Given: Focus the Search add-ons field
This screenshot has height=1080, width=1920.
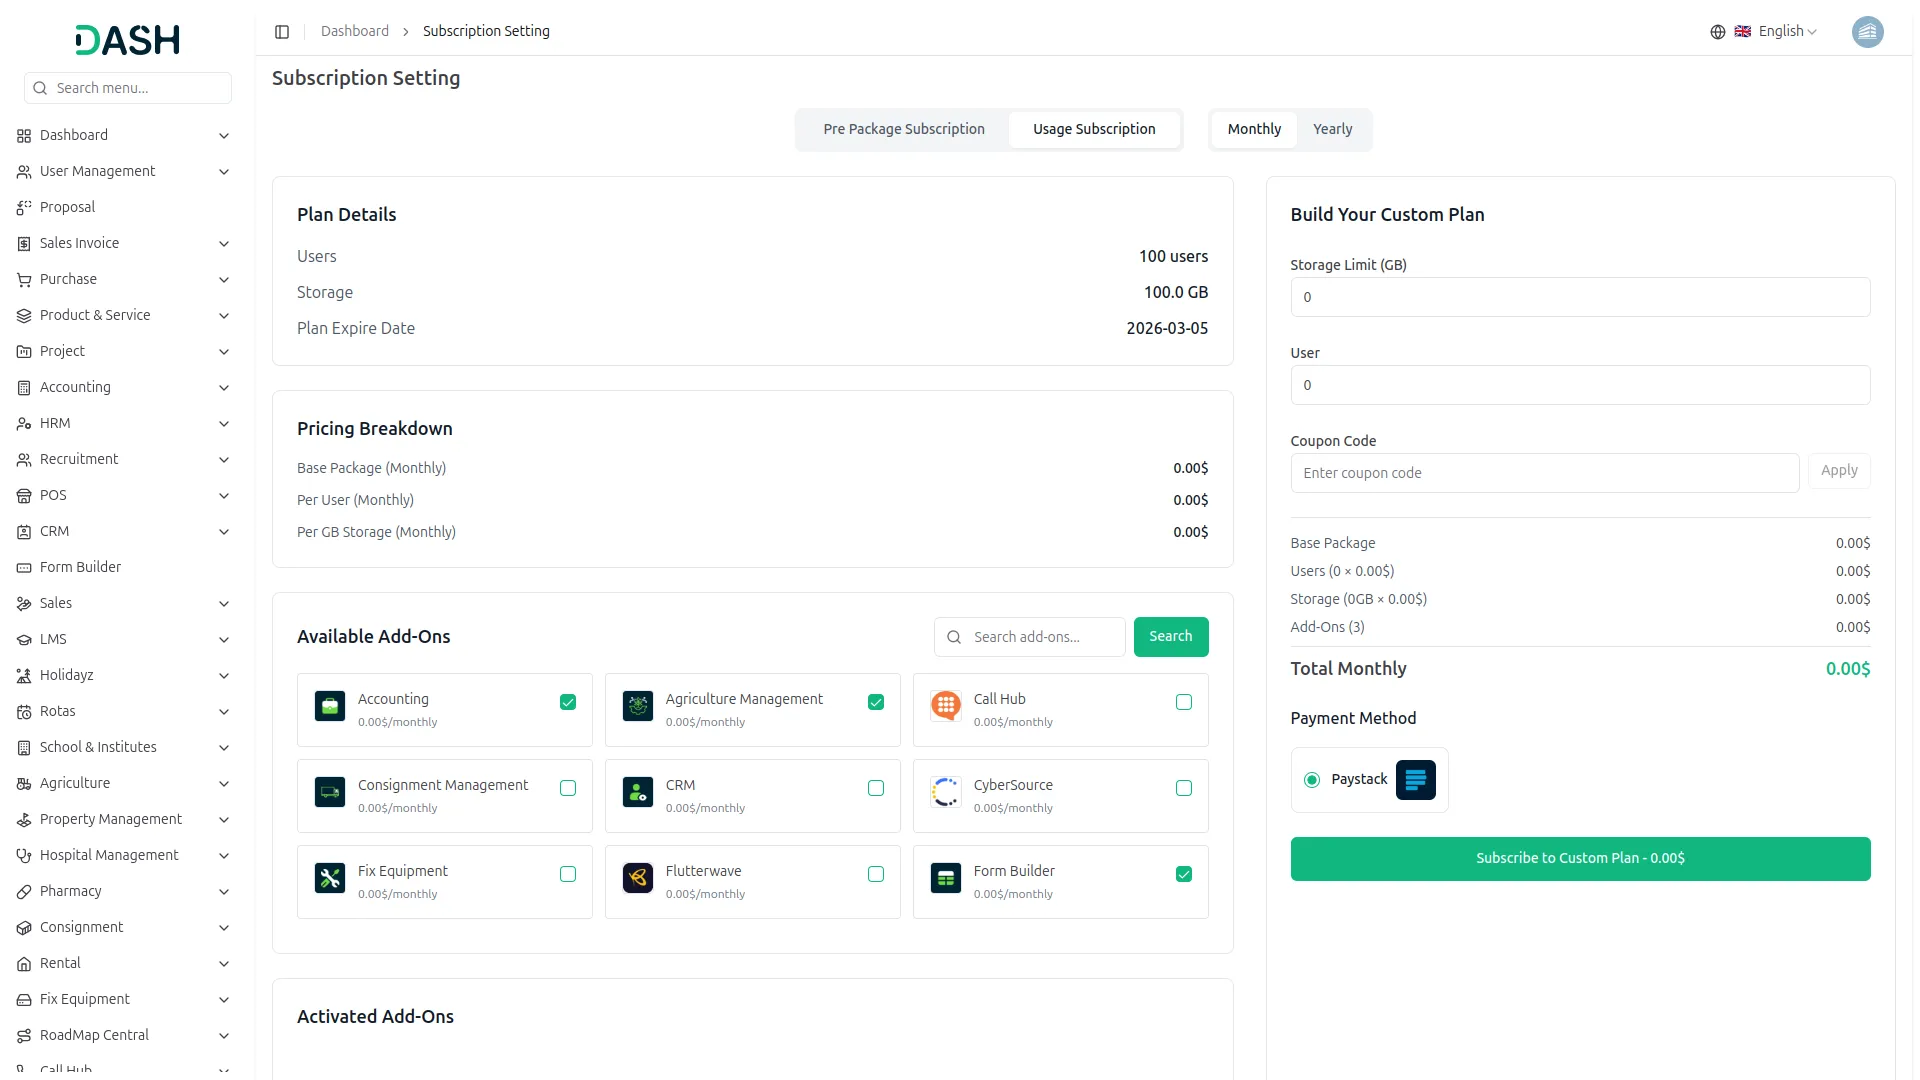Looking at the screenshot, I should (1029, 637).
